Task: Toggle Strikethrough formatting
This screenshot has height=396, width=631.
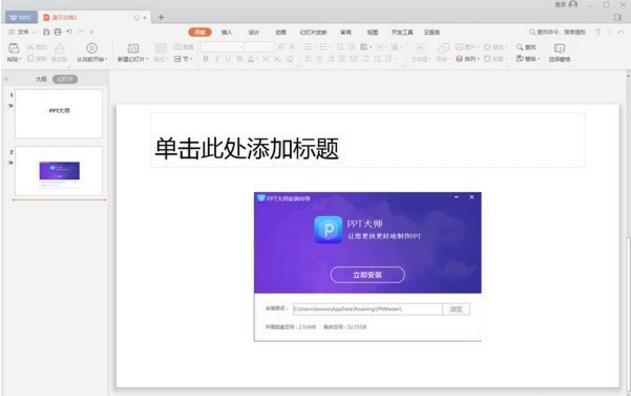Action: [x=239, y=59]
